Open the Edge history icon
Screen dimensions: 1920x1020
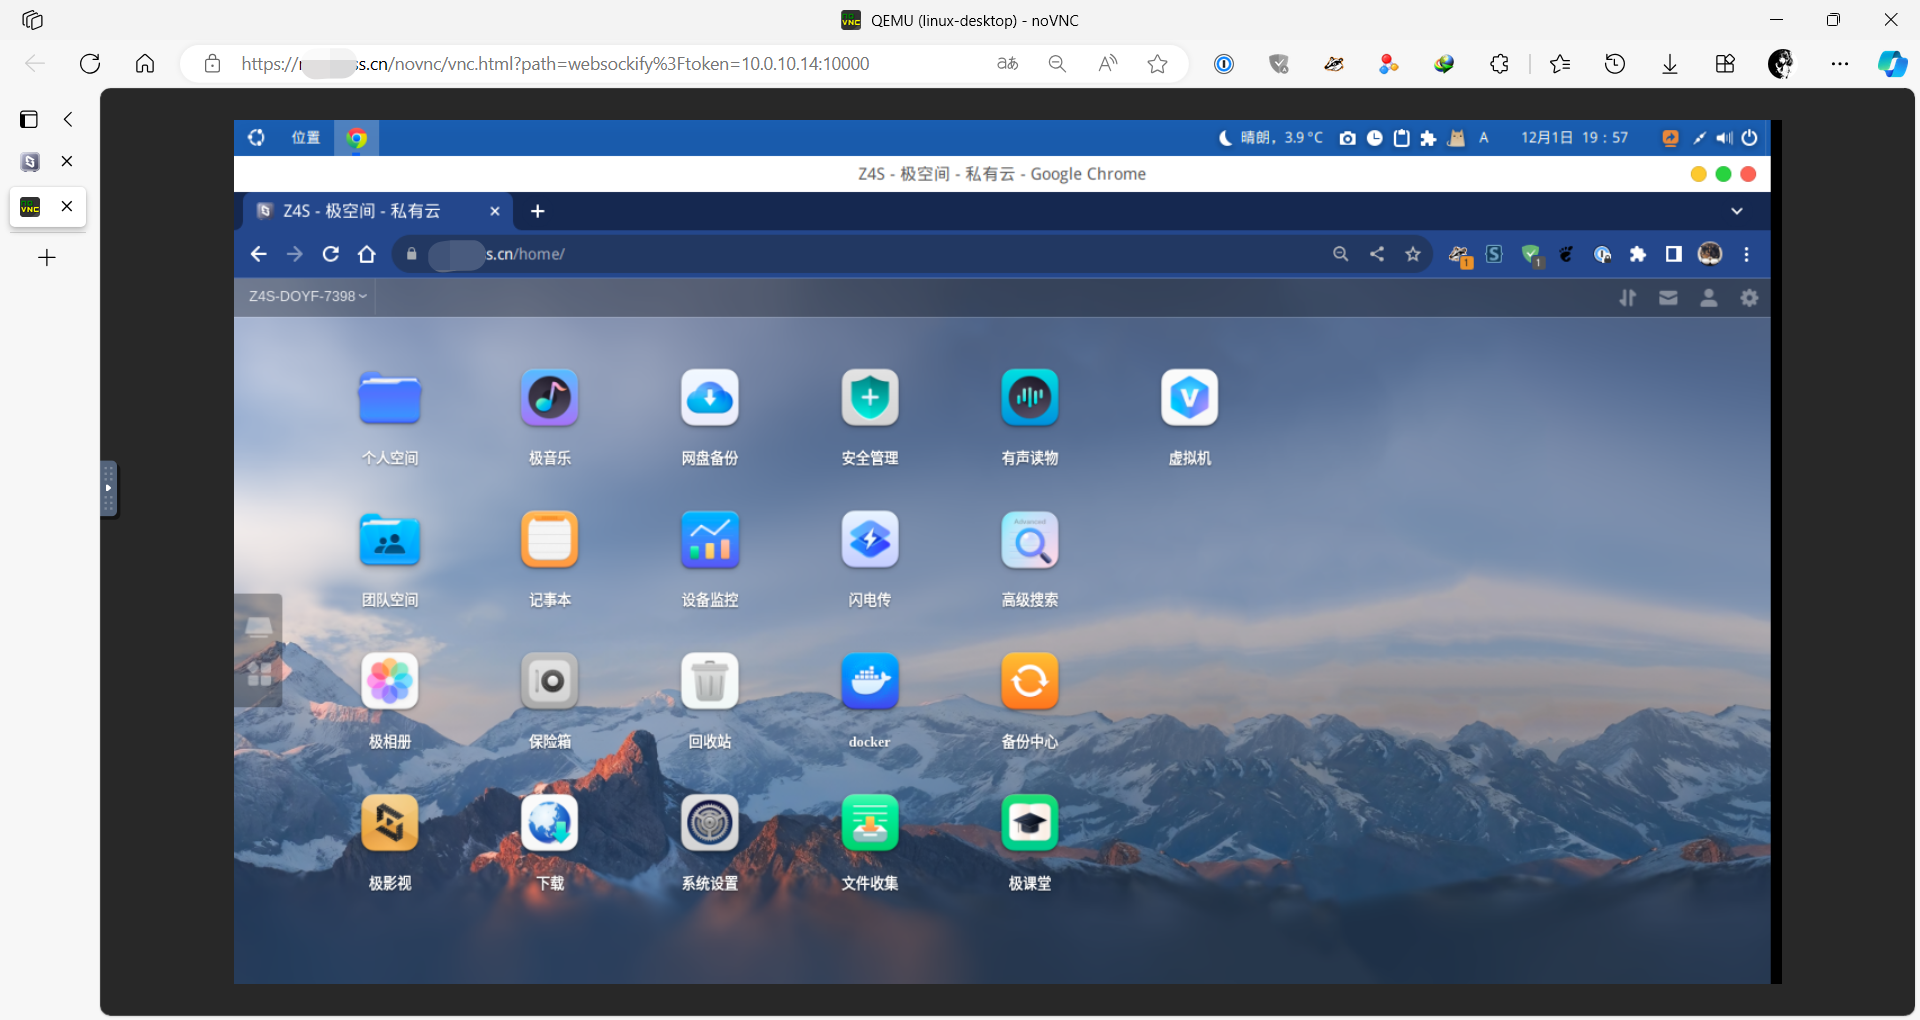(x=1615, y=64)
